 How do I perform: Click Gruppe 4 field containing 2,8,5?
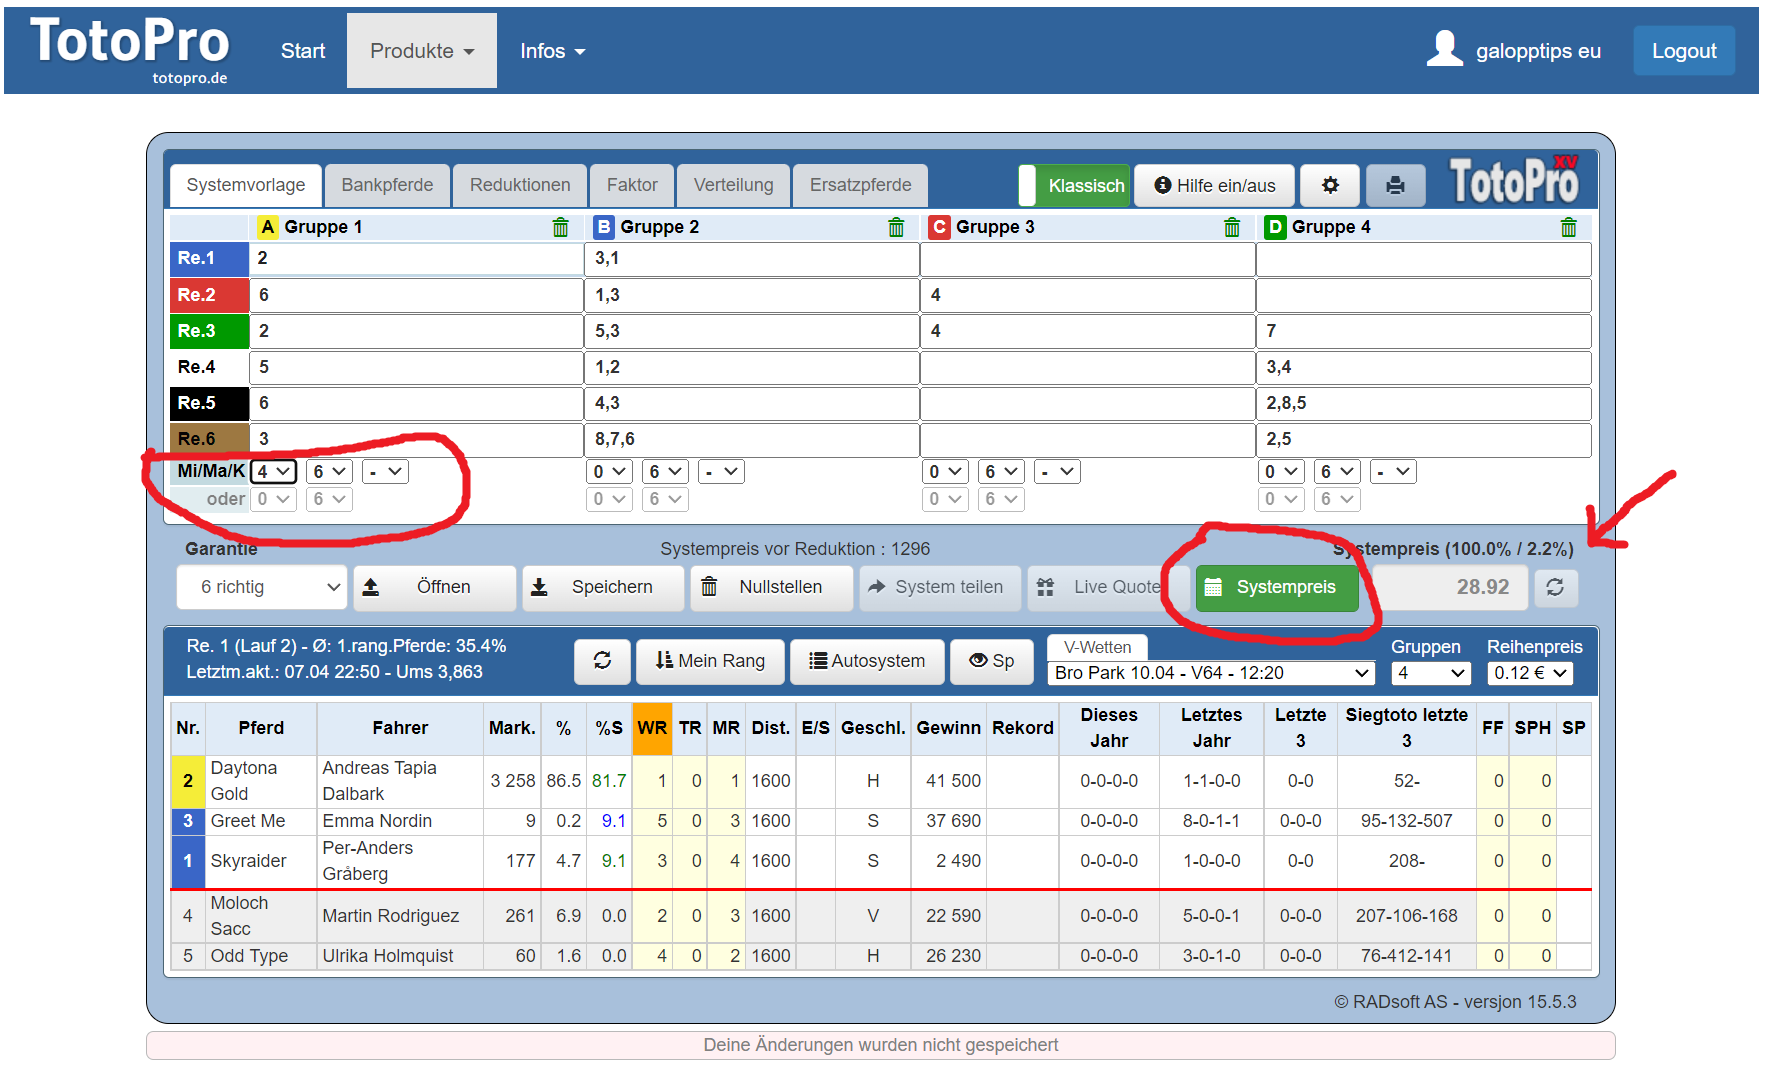coord(1423,403)
